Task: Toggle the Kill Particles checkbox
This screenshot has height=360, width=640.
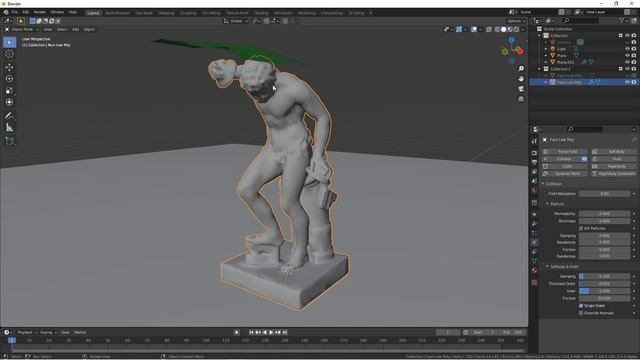Action: (581, 228)
